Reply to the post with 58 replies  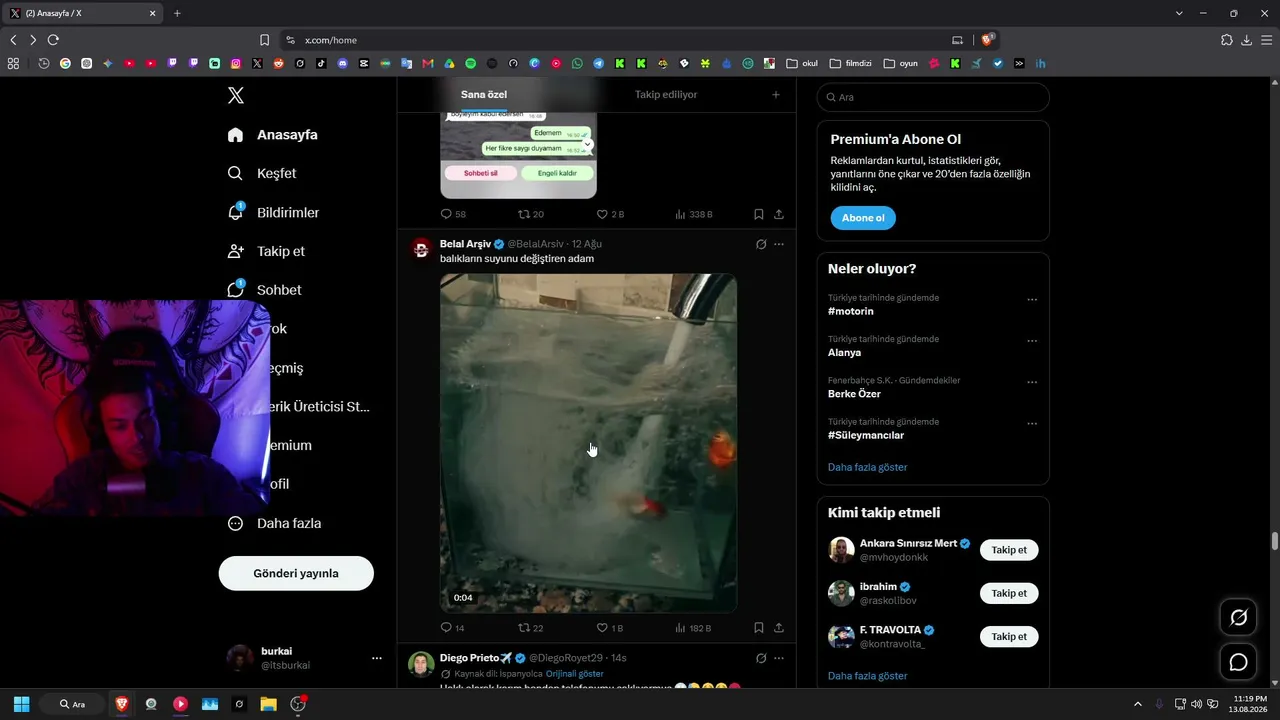coord(453,214)
